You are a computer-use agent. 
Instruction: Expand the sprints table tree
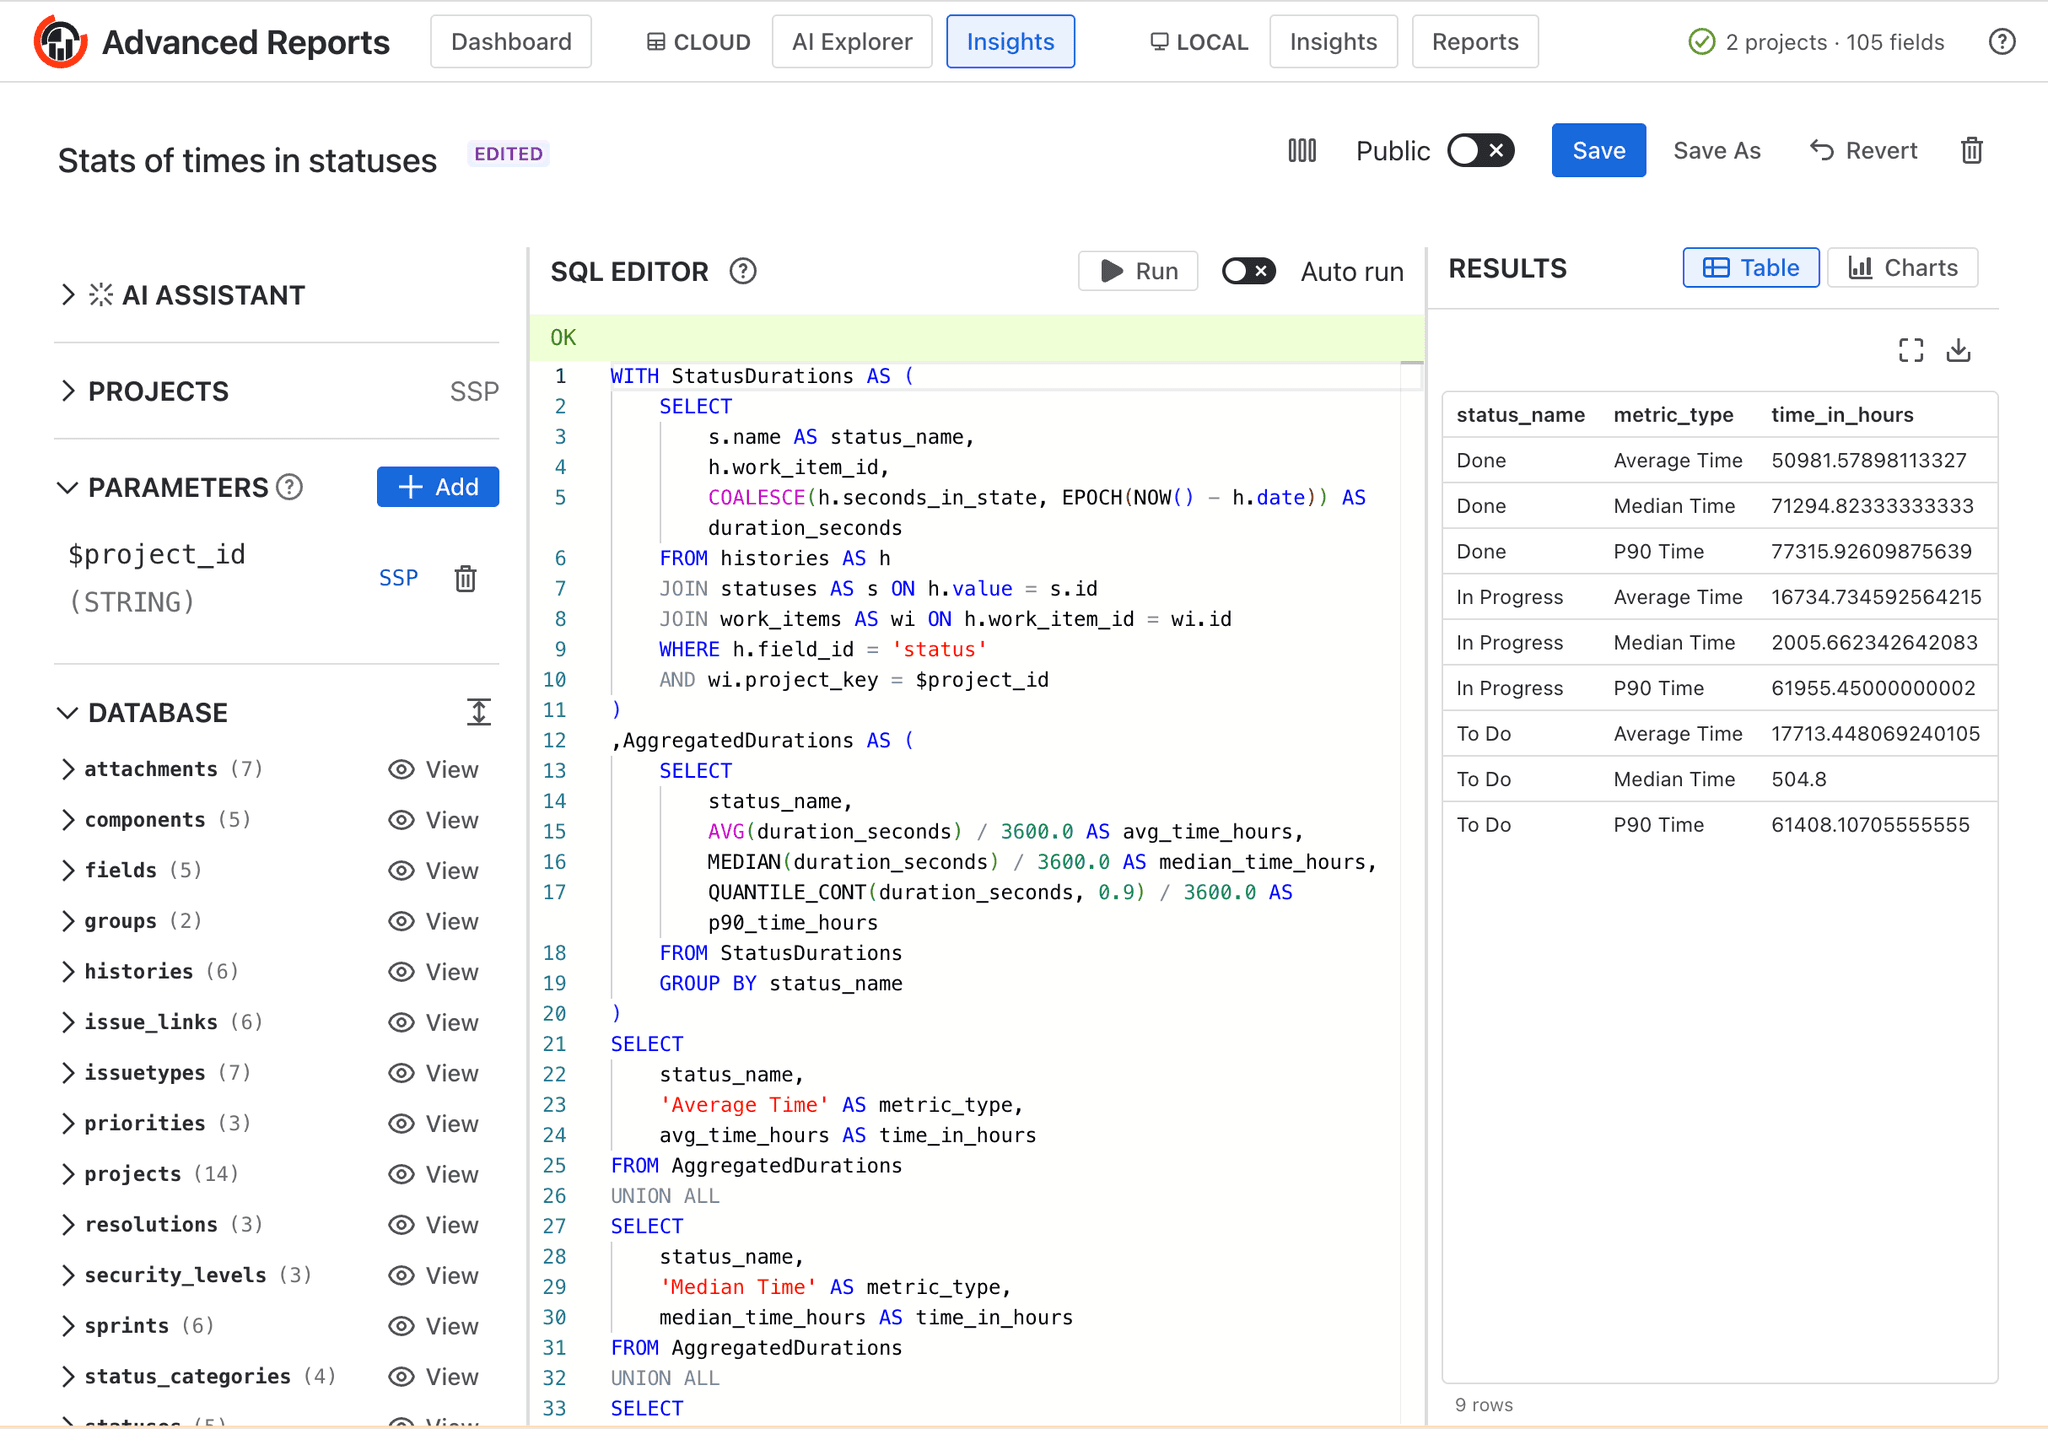(67, 1326)
